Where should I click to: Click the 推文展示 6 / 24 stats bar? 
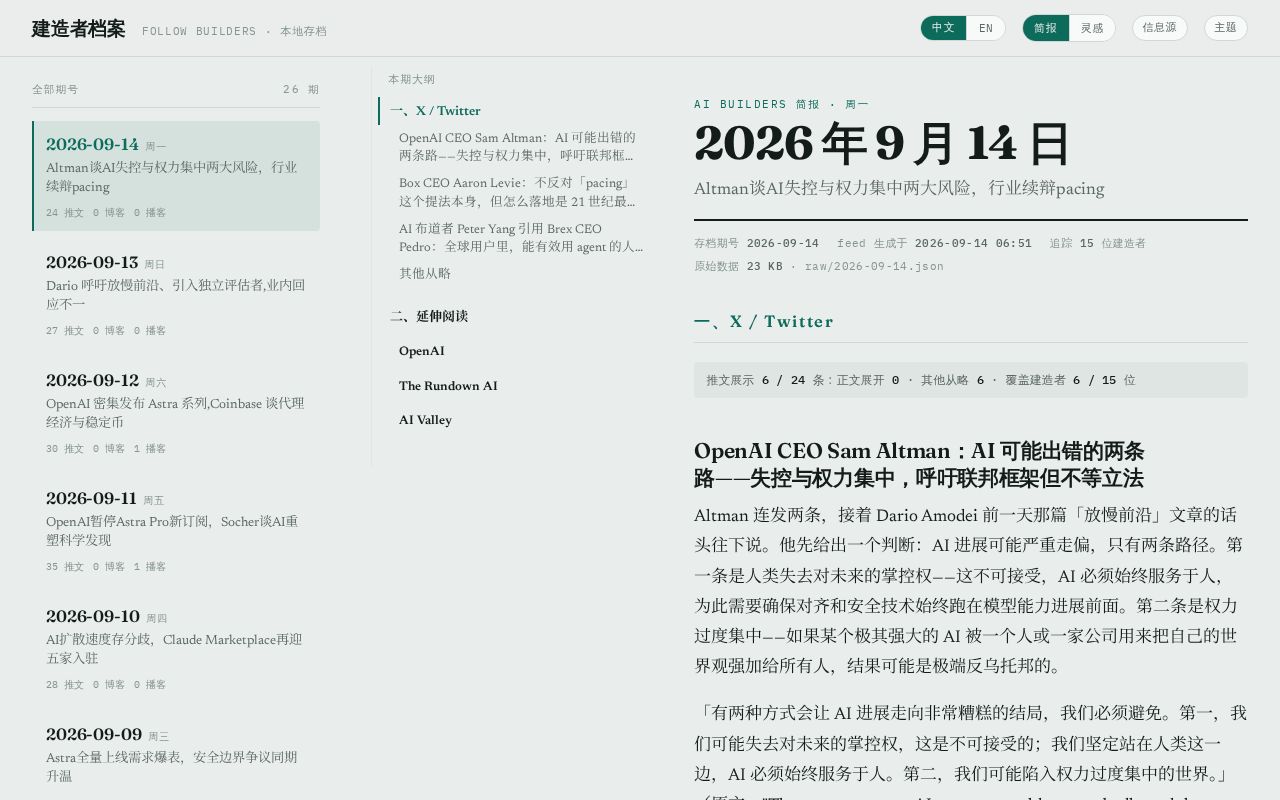point(971,380)
